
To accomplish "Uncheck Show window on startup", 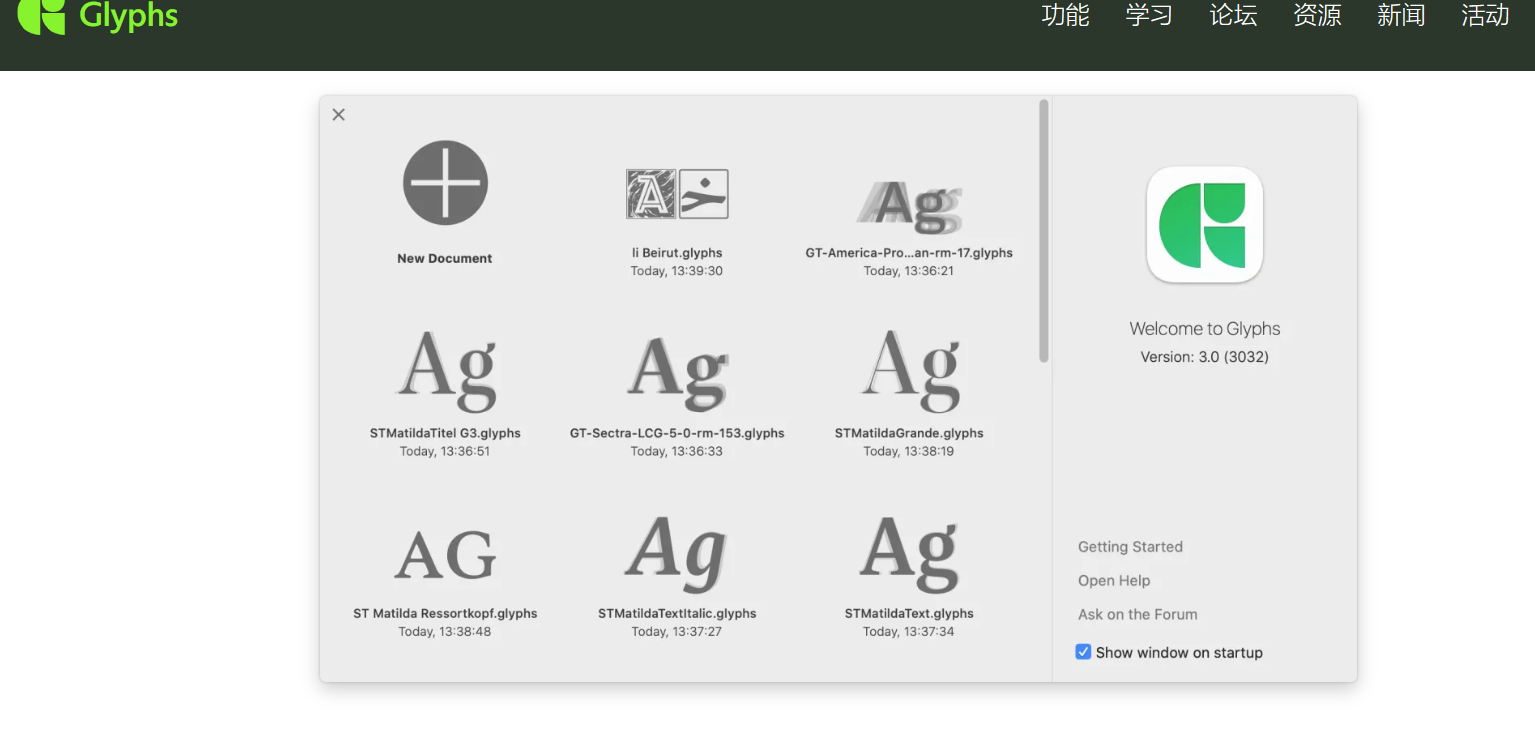I will click(1083, 652).
